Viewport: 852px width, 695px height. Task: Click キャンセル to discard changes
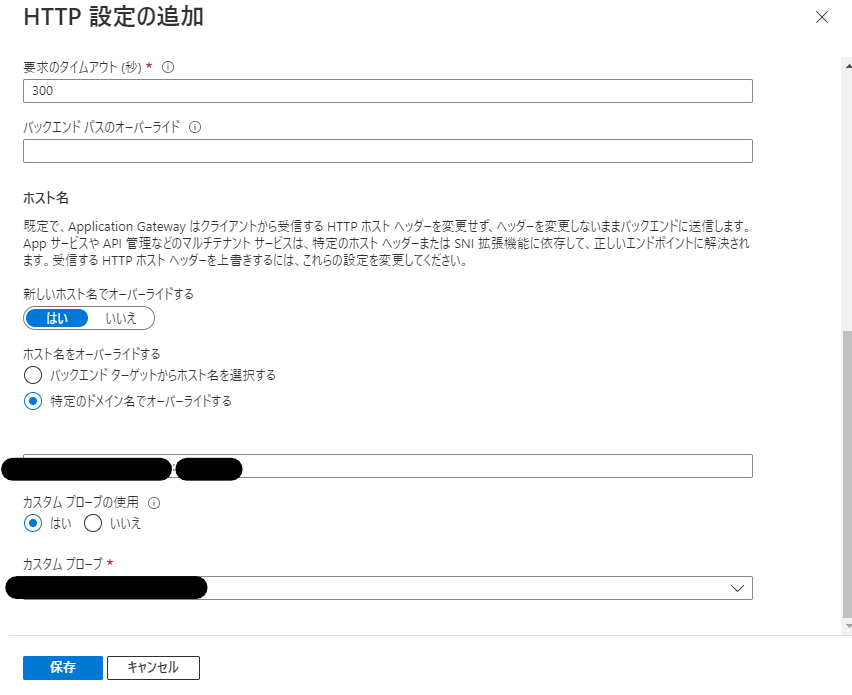[153, 667]
